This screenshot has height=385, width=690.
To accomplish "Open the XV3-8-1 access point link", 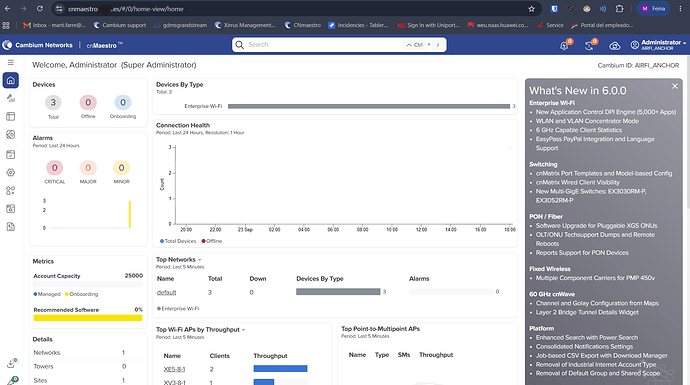I will [174, 383].
